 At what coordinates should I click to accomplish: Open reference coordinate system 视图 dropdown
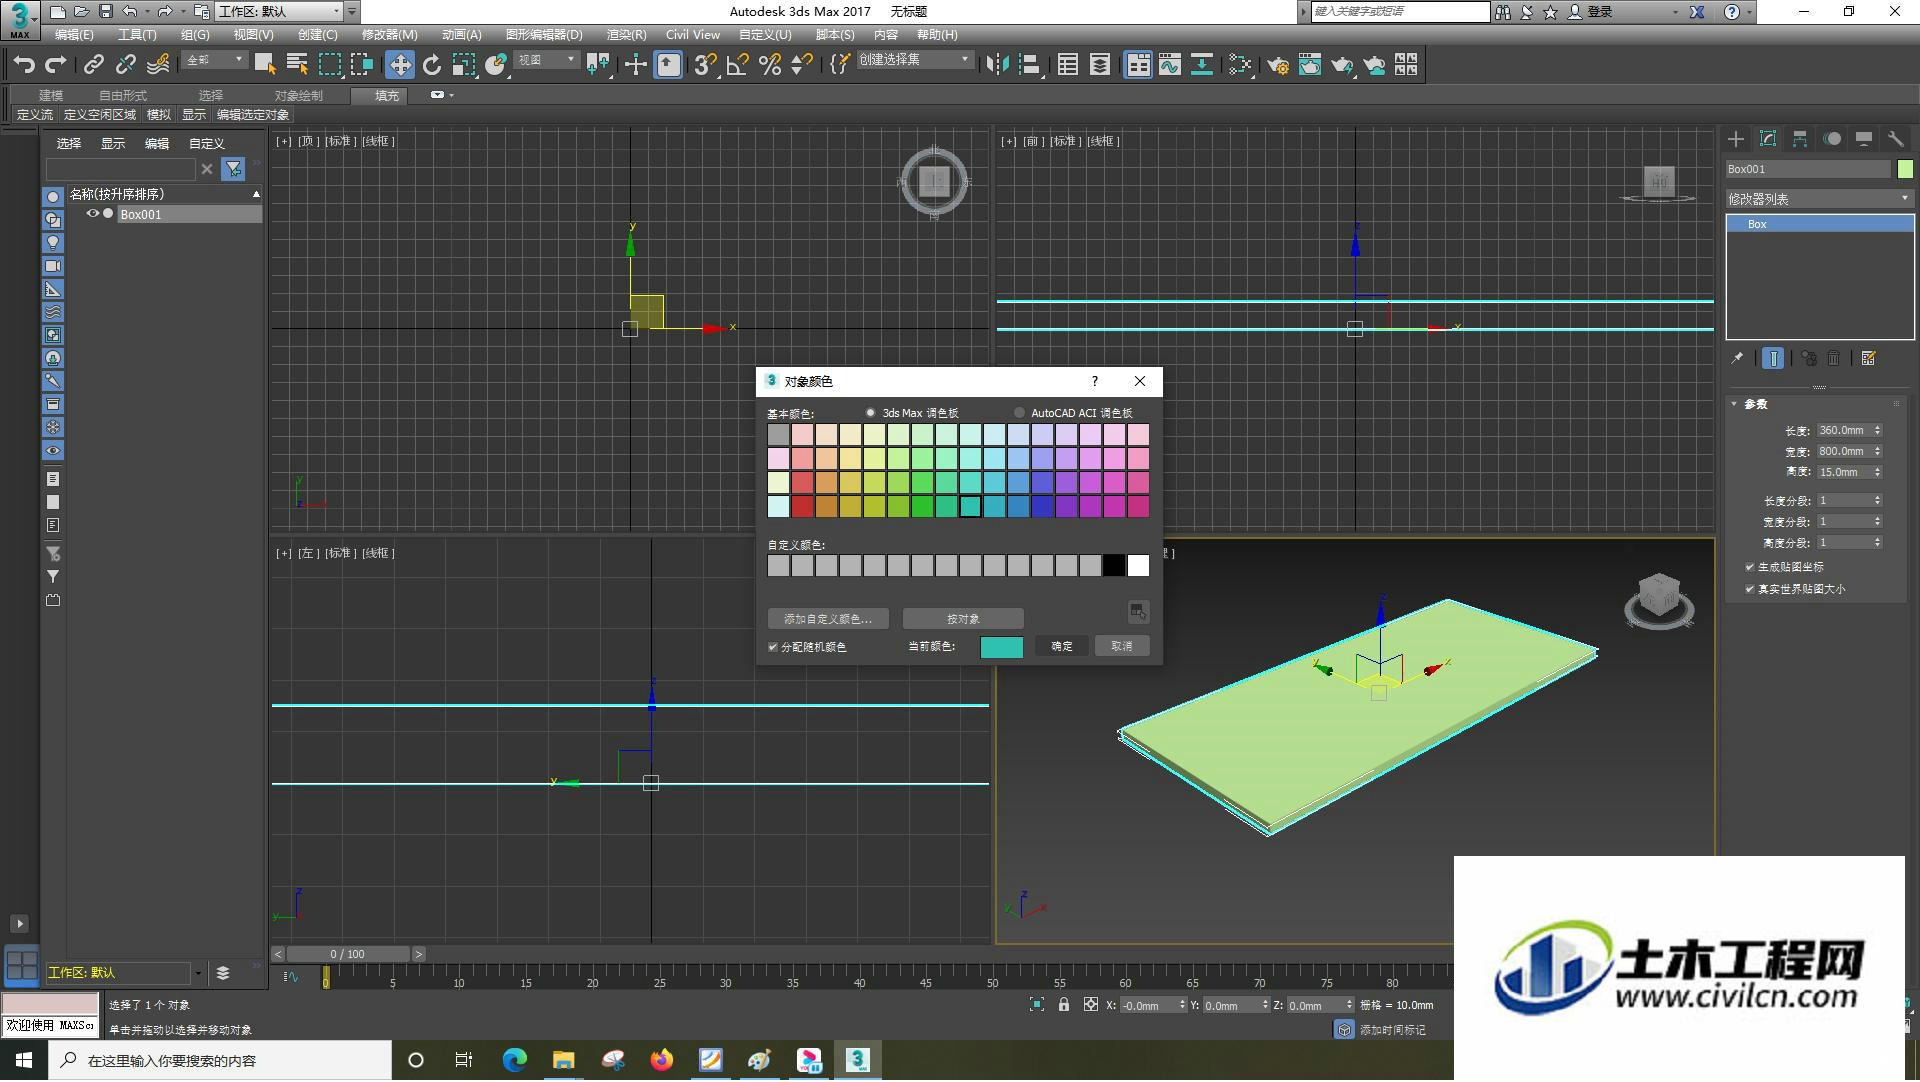[546, 60]
